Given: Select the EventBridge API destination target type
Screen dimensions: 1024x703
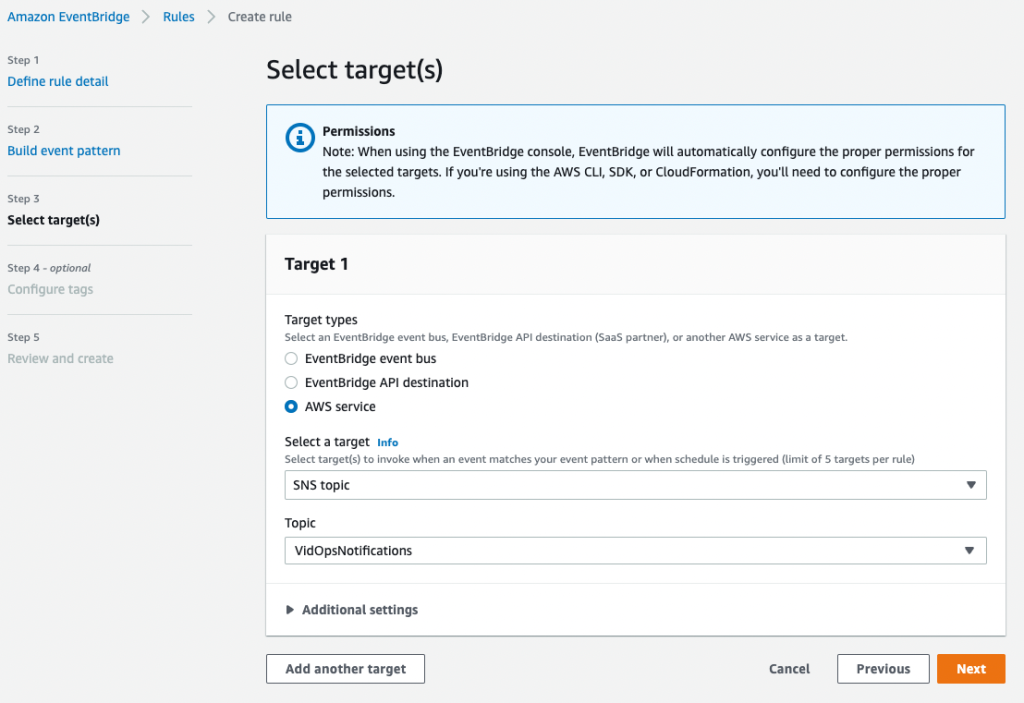Looking at the screenshot, I should tap(291, 382).
